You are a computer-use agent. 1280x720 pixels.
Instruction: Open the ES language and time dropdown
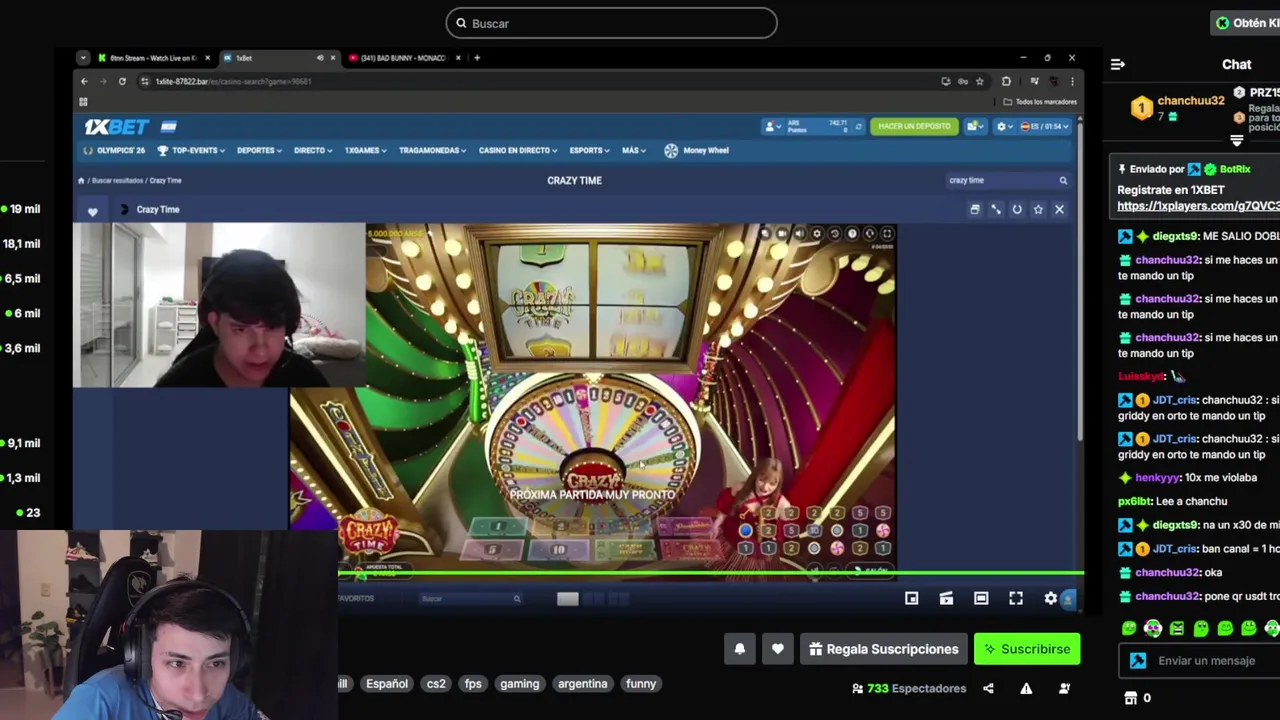pyautogui.click(x=1045, y=127)
